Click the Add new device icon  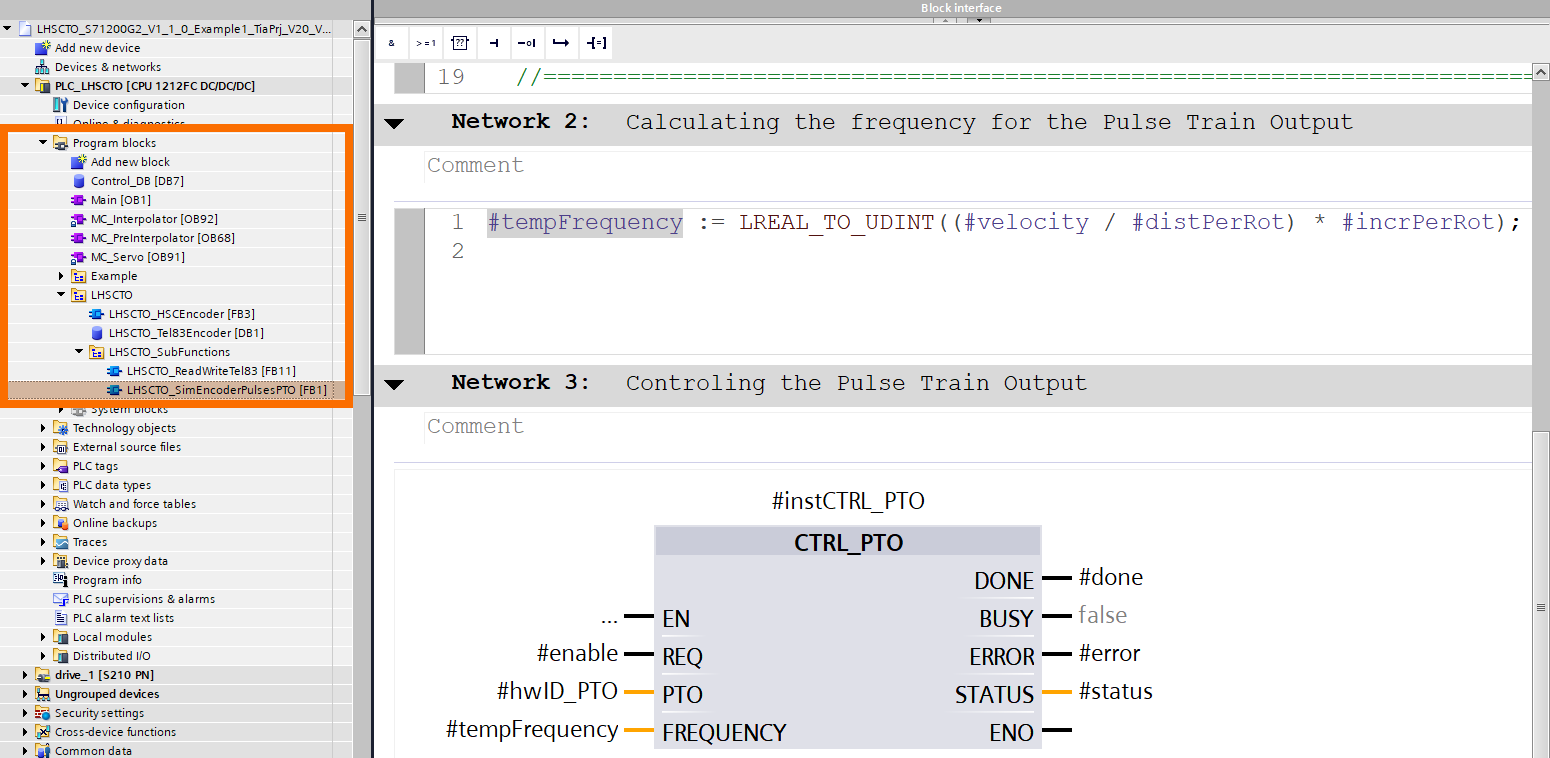pyautogui.click(x=42, y=48)
